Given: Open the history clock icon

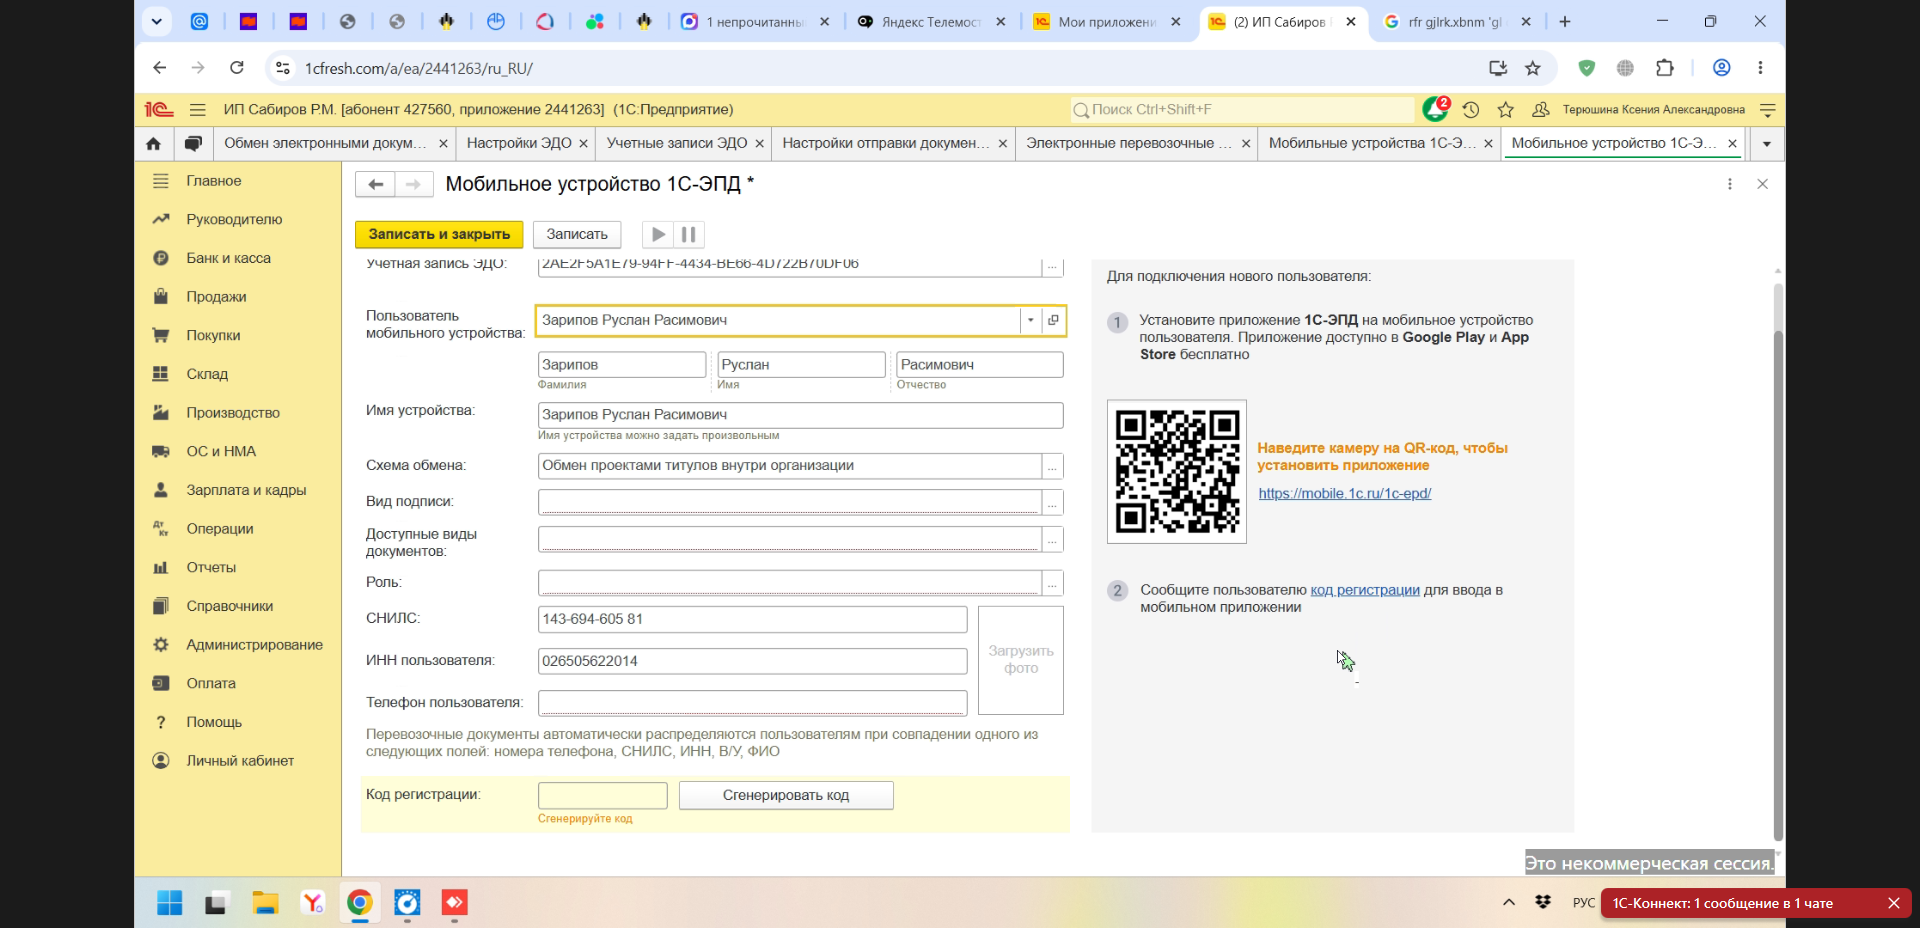Looking at the screenshot, I should pos(1471,110).
